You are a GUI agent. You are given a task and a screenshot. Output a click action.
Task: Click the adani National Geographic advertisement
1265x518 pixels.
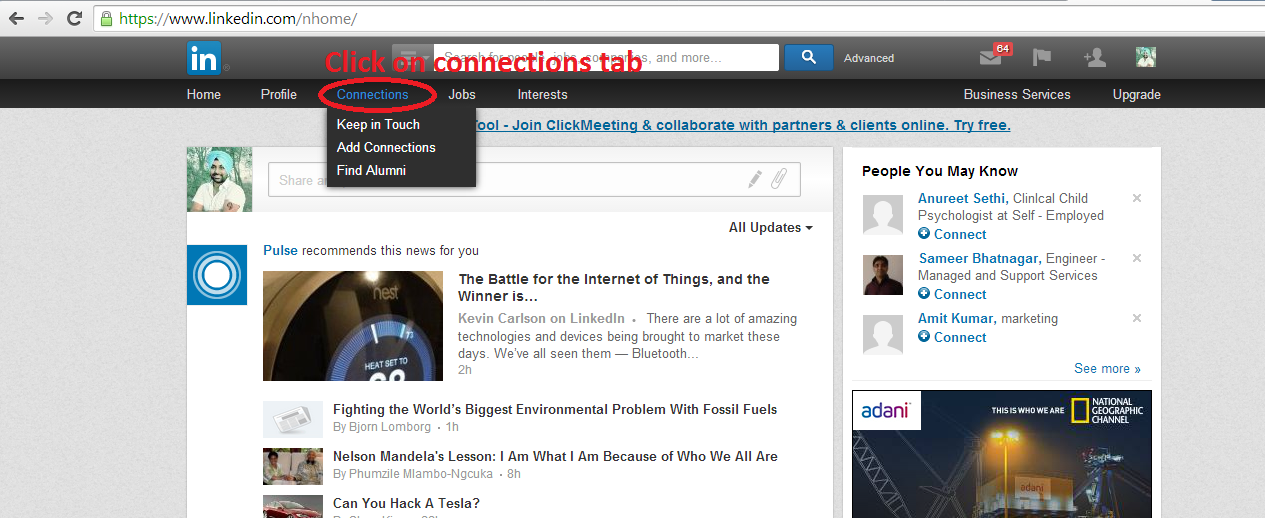pyautogui.click(x=1002, y=454)
